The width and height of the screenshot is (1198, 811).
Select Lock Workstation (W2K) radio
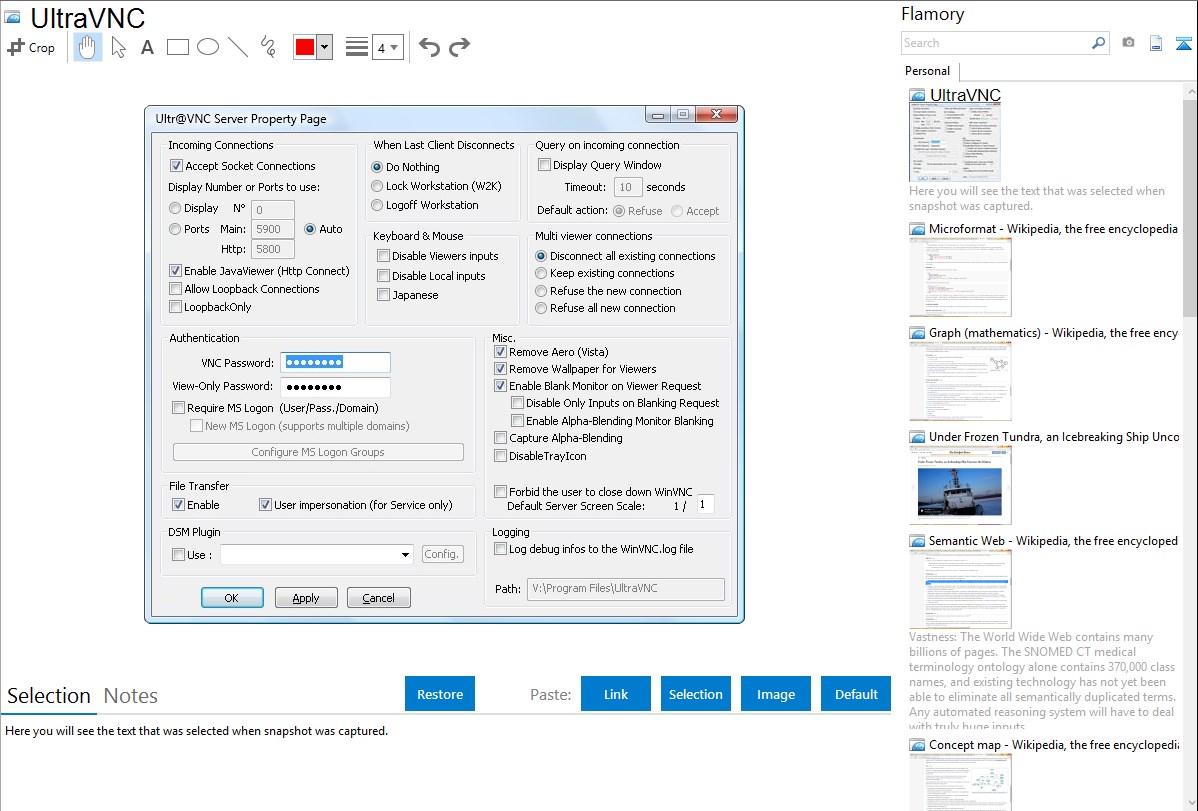pyautogui.click(x=377, y=187)
